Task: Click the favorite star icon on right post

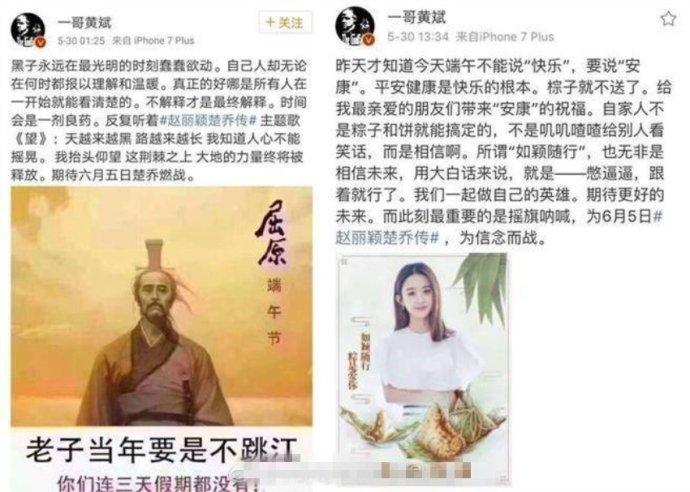Action: 668,19
